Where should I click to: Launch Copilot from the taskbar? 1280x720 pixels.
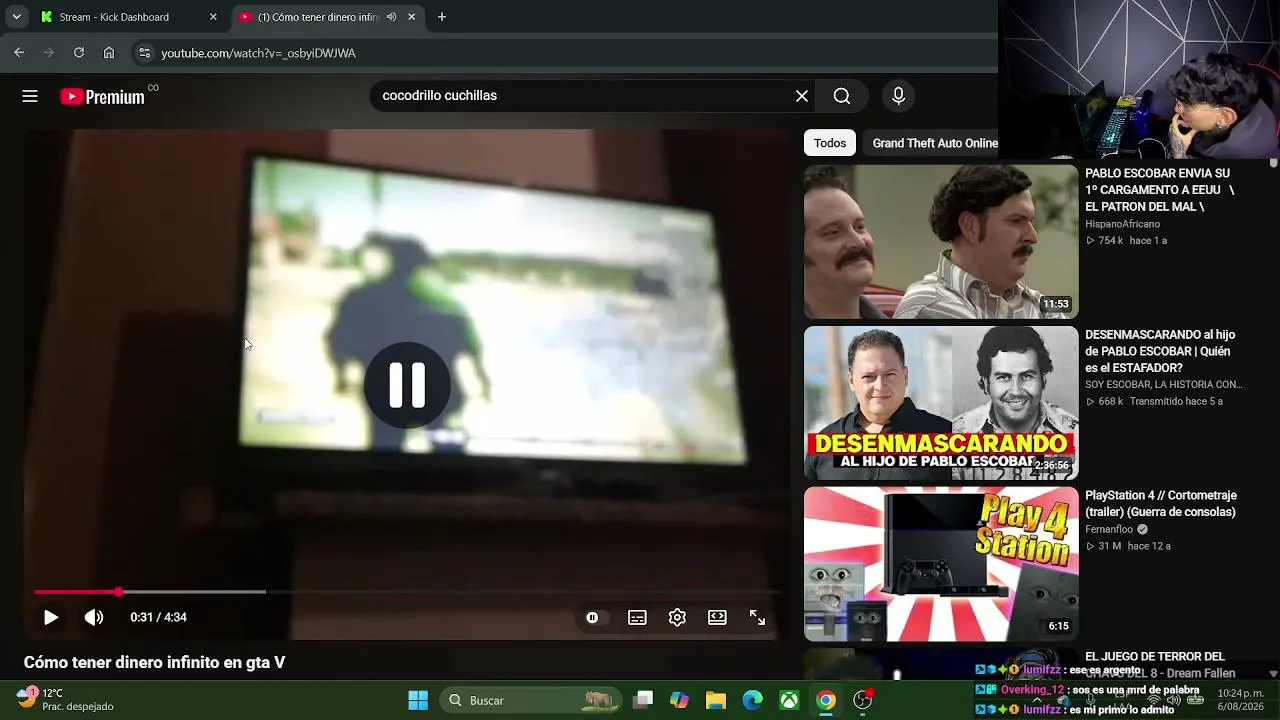coord(680,700)
